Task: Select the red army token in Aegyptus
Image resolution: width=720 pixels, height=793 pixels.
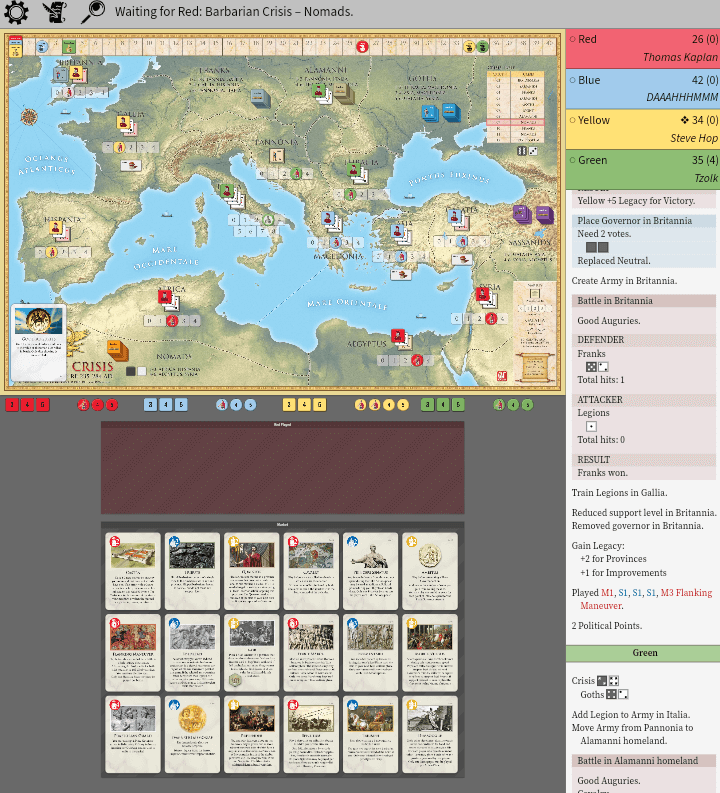Action: [x=398, y=337]
